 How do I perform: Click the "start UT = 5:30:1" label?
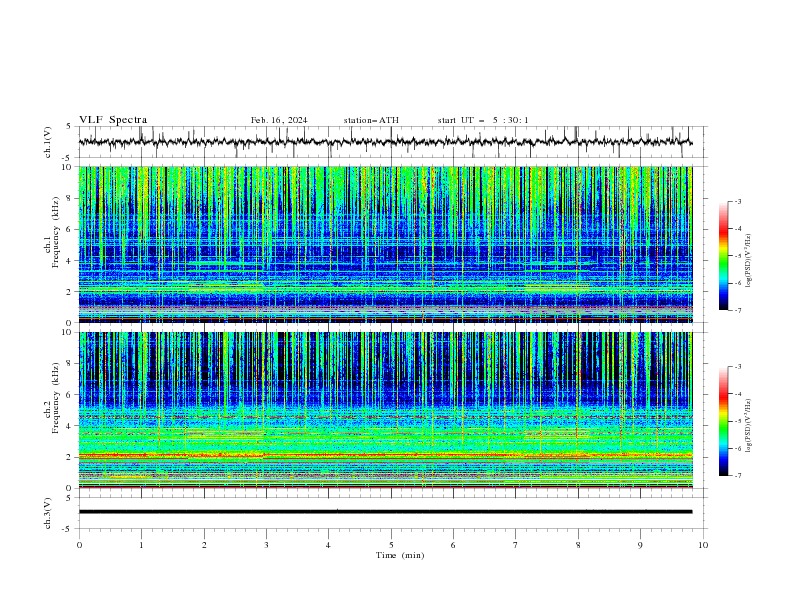click(x=483, y=120)
